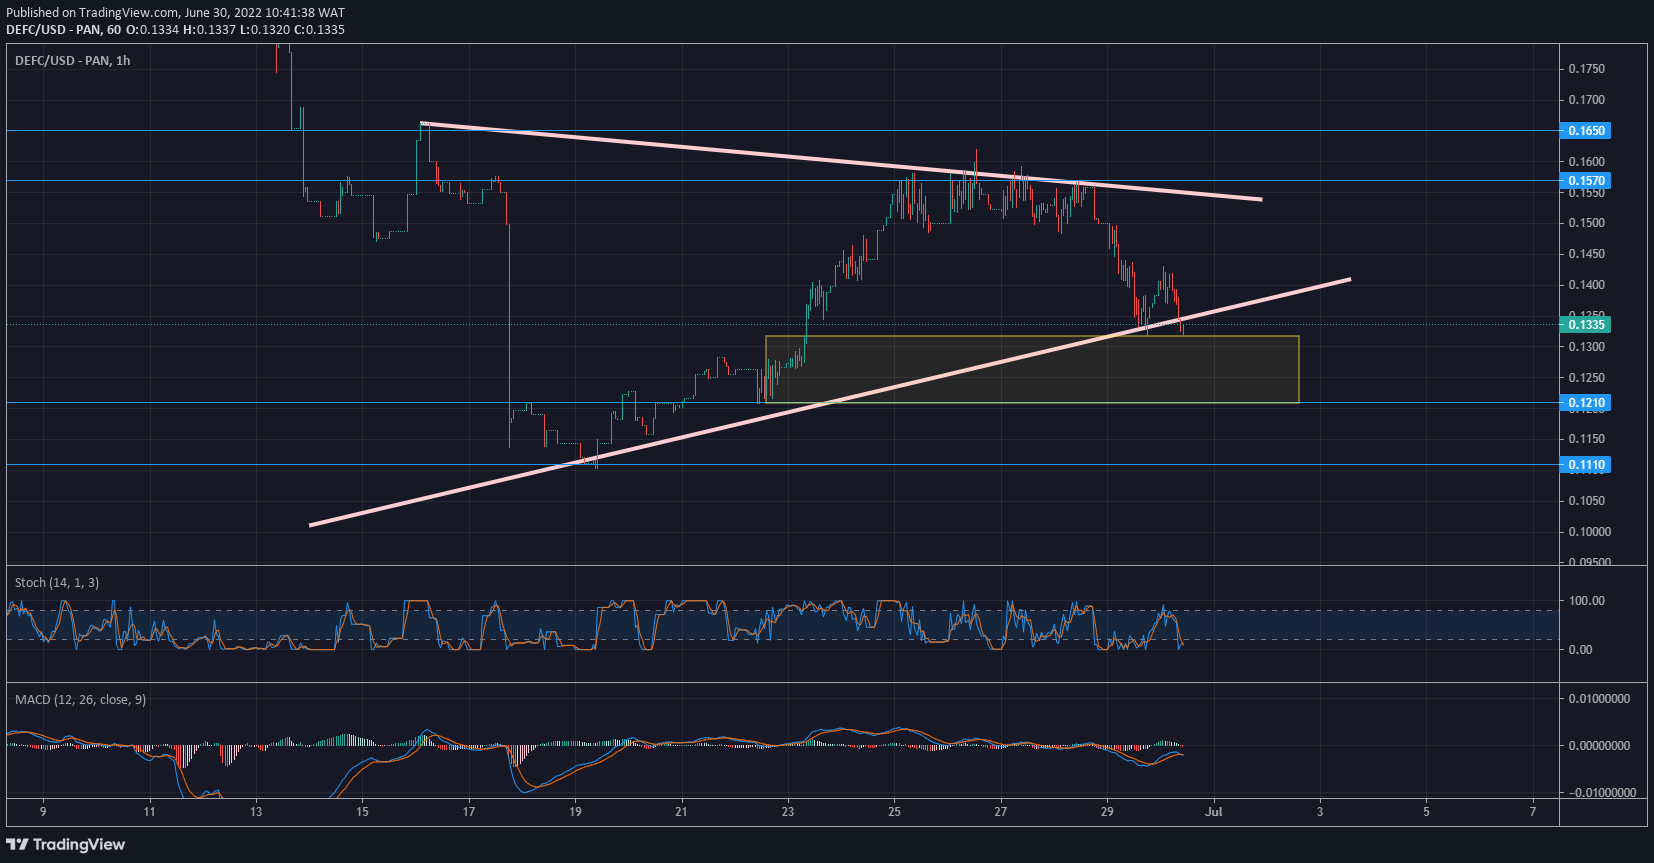The height and width of the screenshot is (863, 1654).
Task: Click date 29 on time axis
Action: 1107,812
